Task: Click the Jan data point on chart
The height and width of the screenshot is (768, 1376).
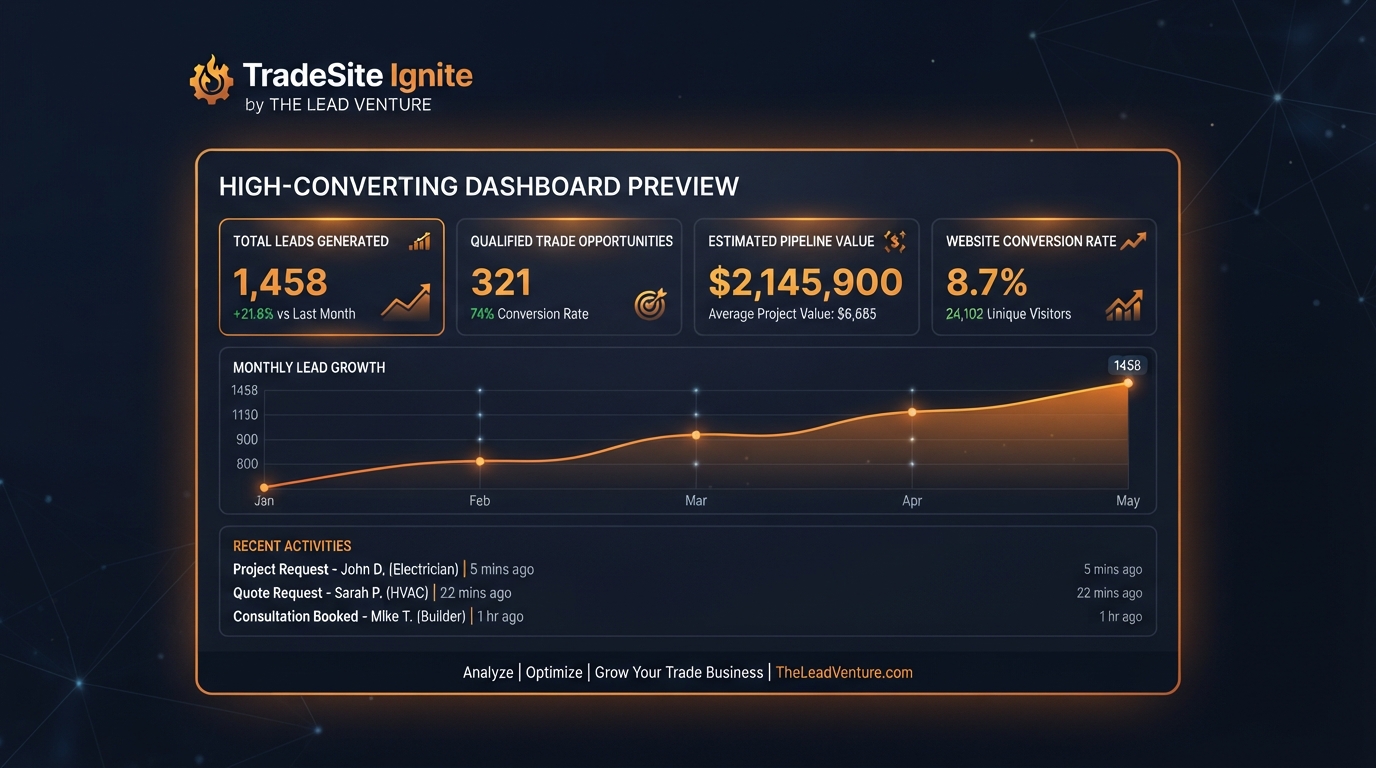Action: 264,487
